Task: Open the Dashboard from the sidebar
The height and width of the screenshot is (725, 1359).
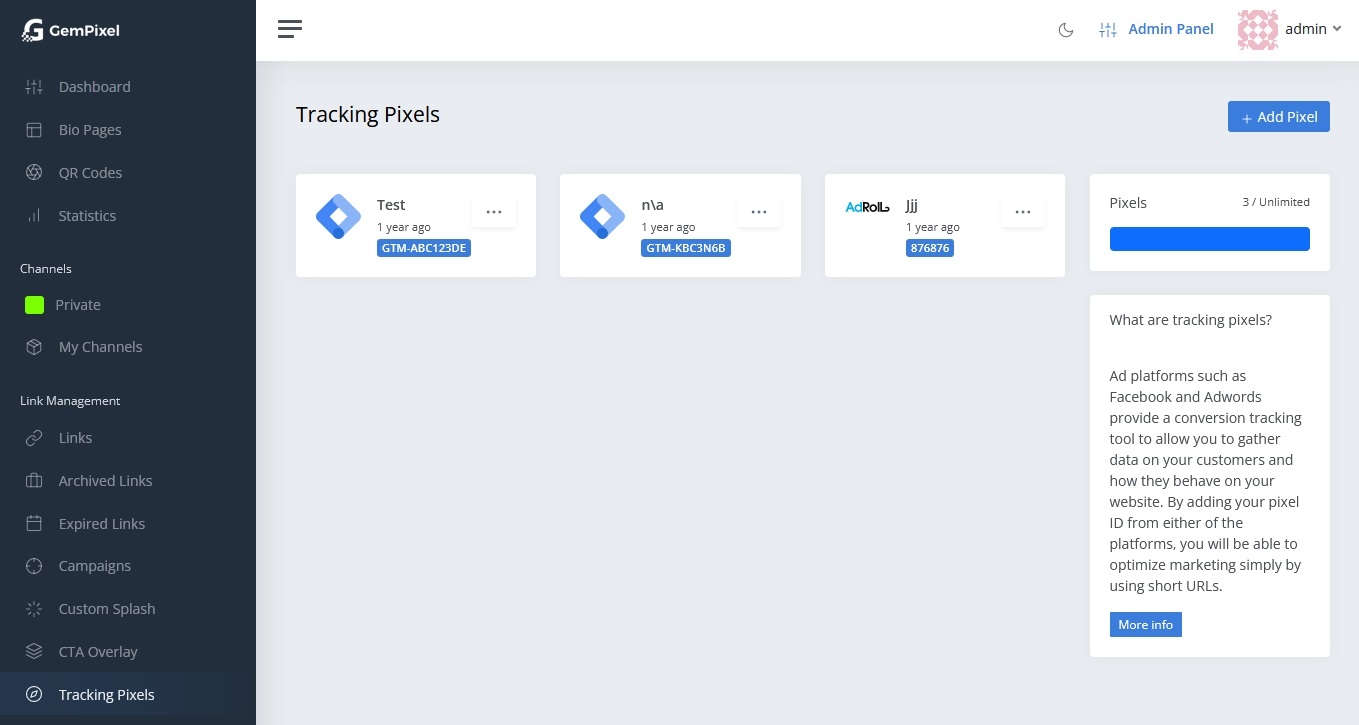Action: pyautogui.click(x=94, y=87)
